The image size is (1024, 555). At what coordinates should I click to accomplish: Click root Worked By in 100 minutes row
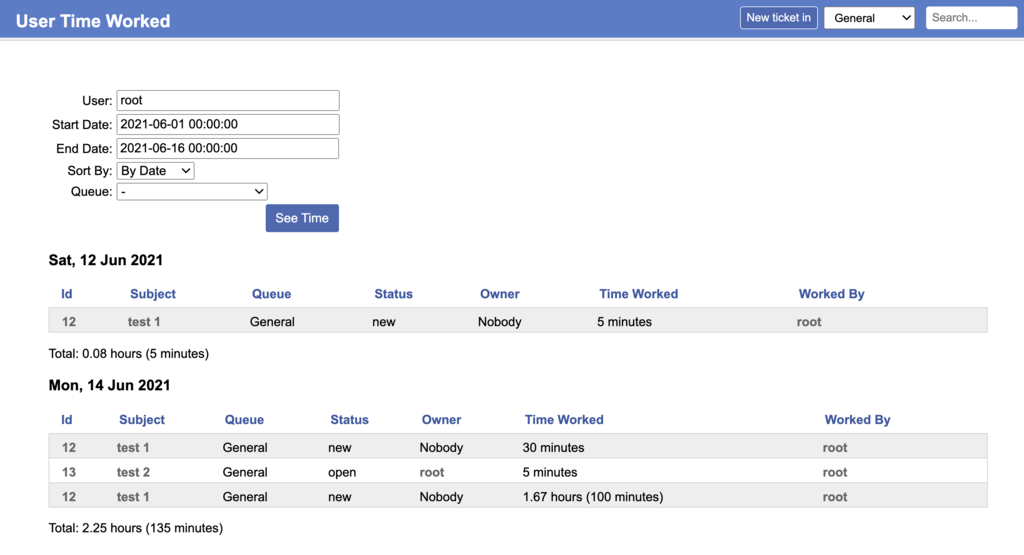coord(835,497)
